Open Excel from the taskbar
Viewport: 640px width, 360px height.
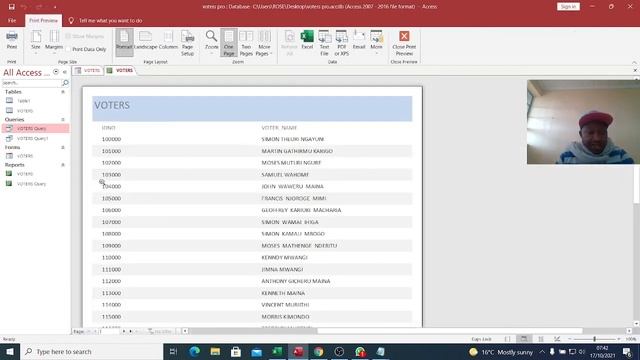tap(278, 351)
